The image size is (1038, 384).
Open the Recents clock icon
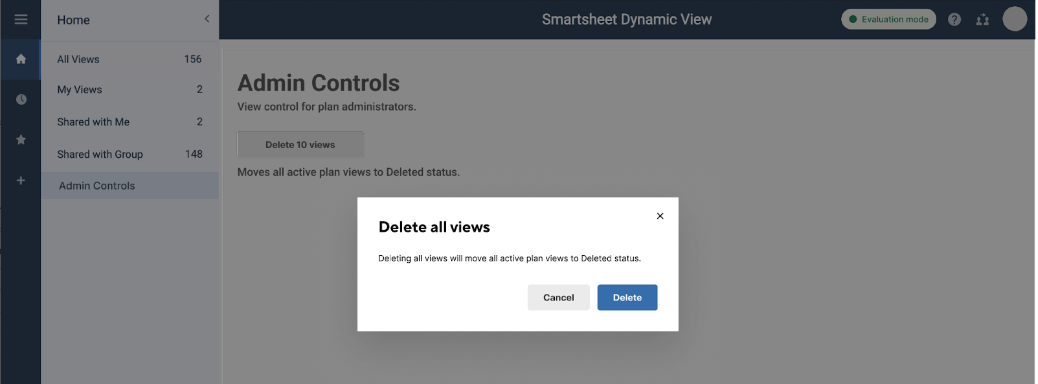point(21,99)
